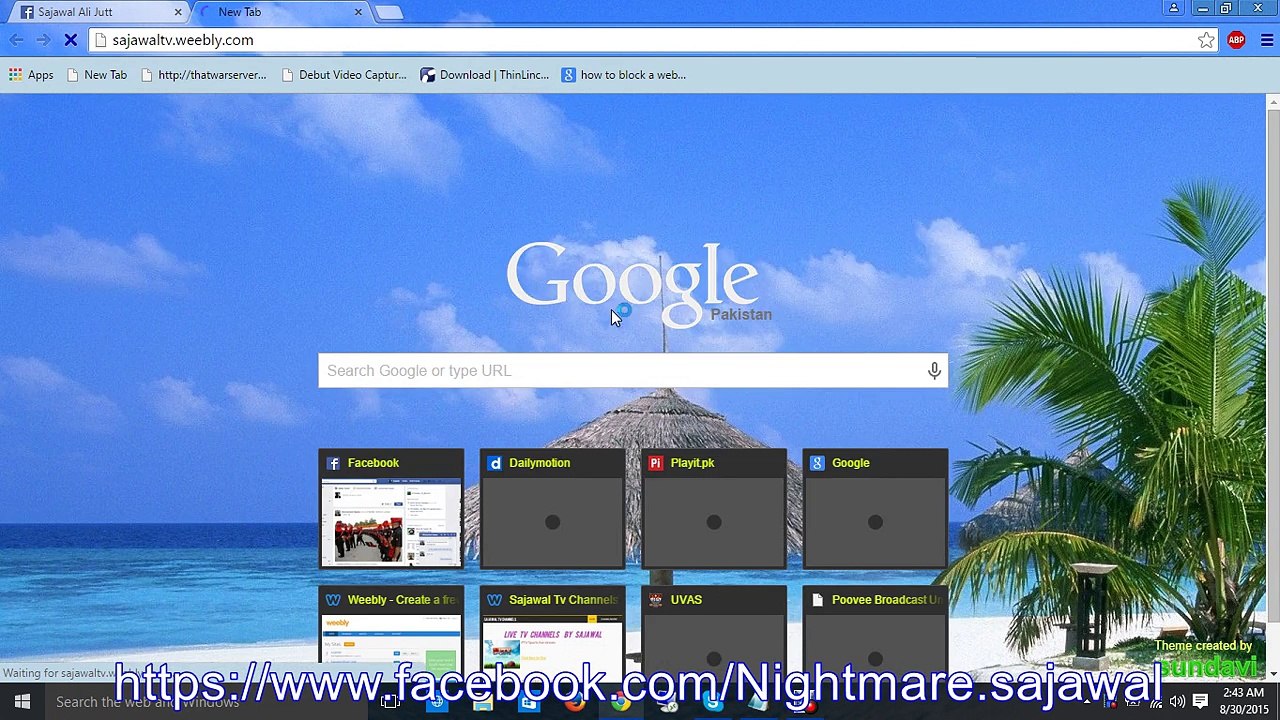Bookmark this page with the star icon
The image size is (1280, 720).
coord(1206,40)
